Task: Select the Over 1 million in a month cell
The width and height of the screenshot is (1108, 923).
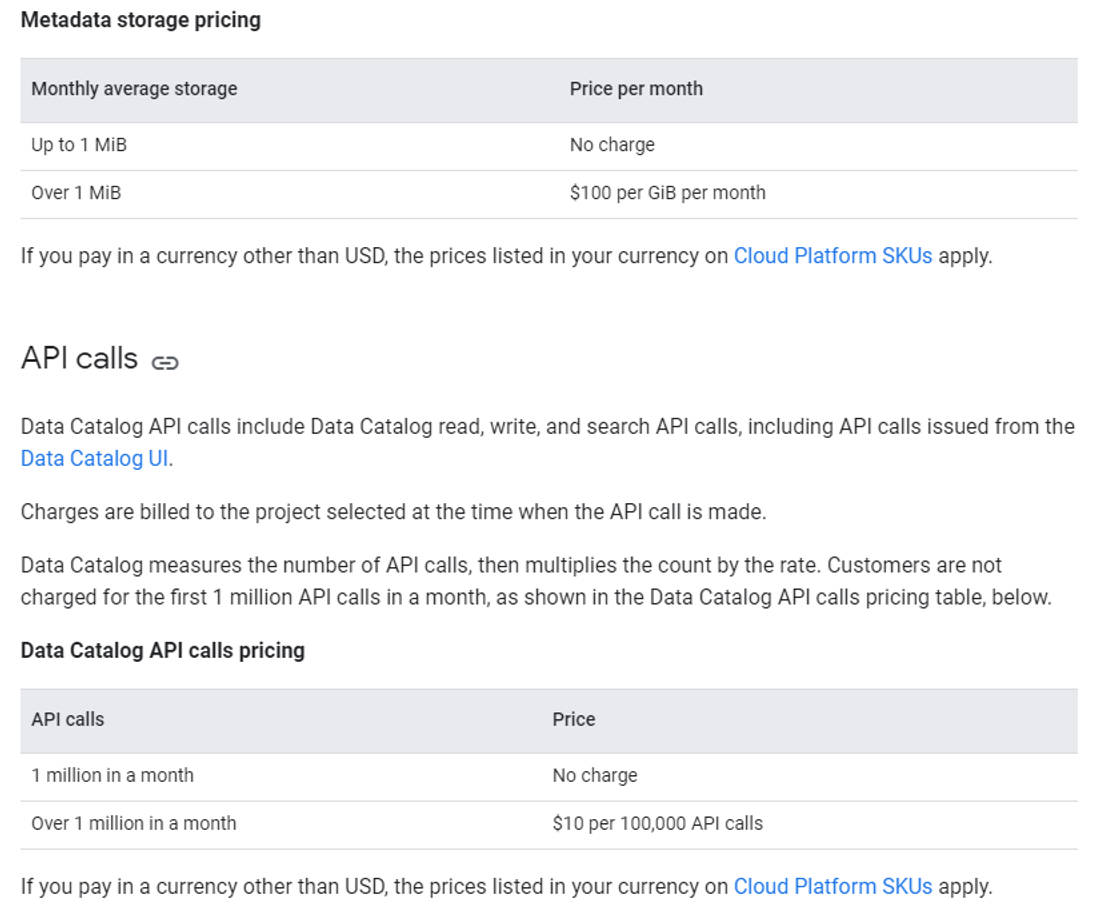Action: coord(134,824)
